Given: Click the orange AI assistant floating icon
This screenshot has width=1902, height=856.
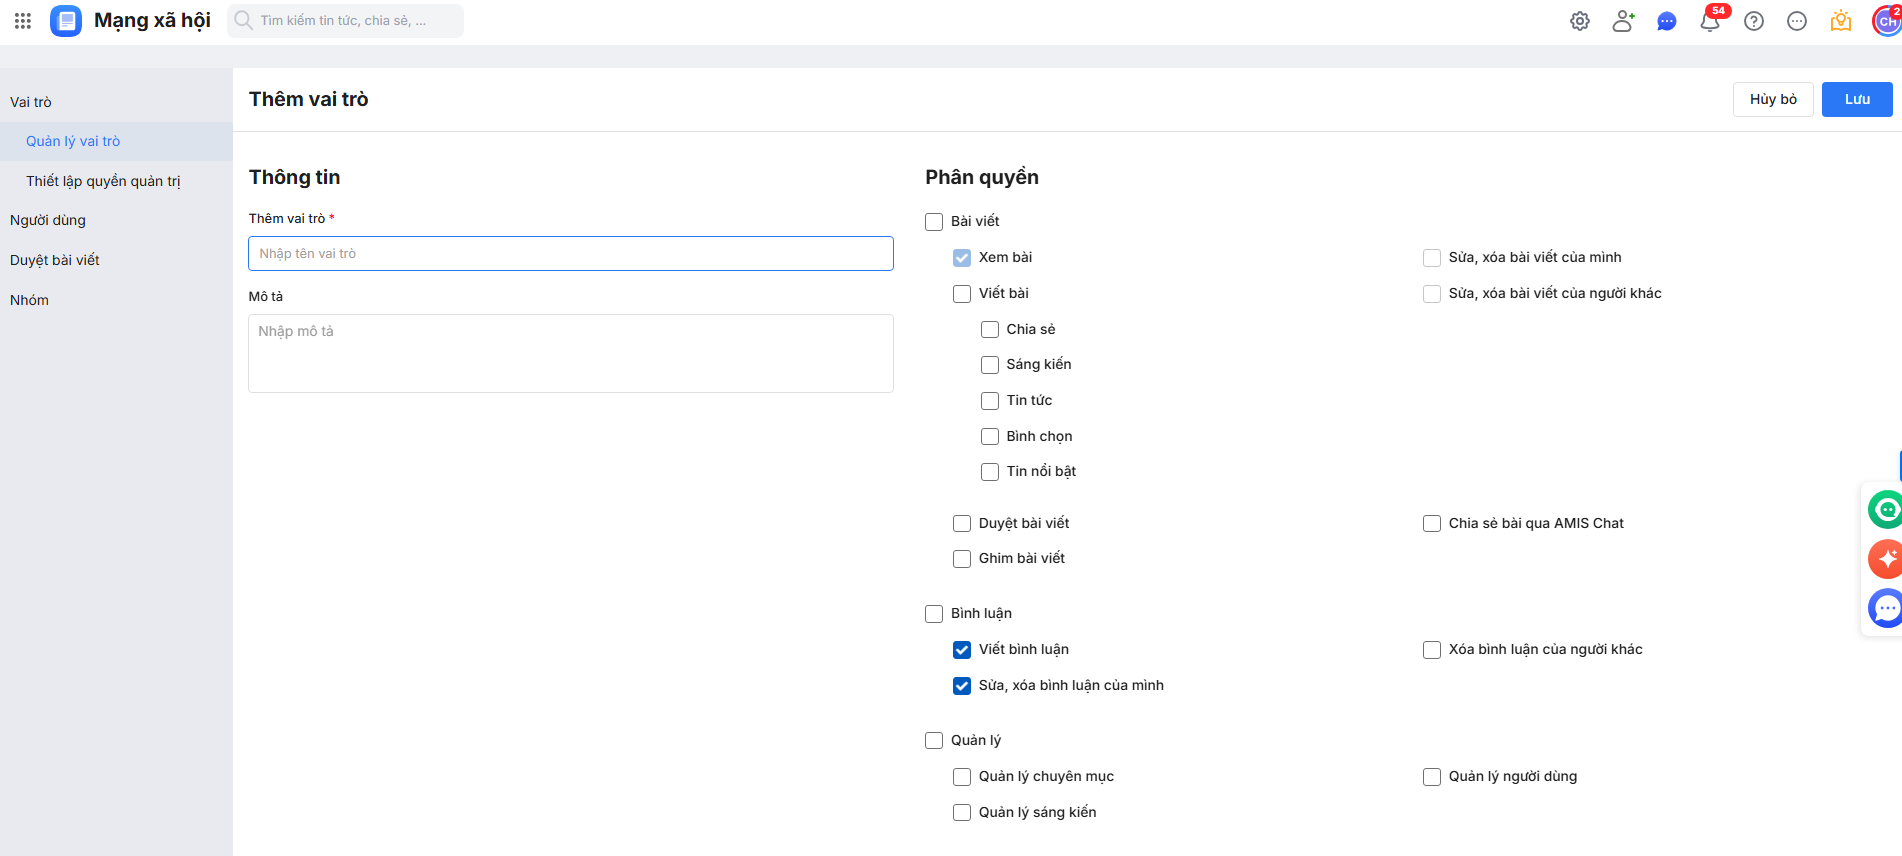Looking at the screenshot, I should (1886, 558).
